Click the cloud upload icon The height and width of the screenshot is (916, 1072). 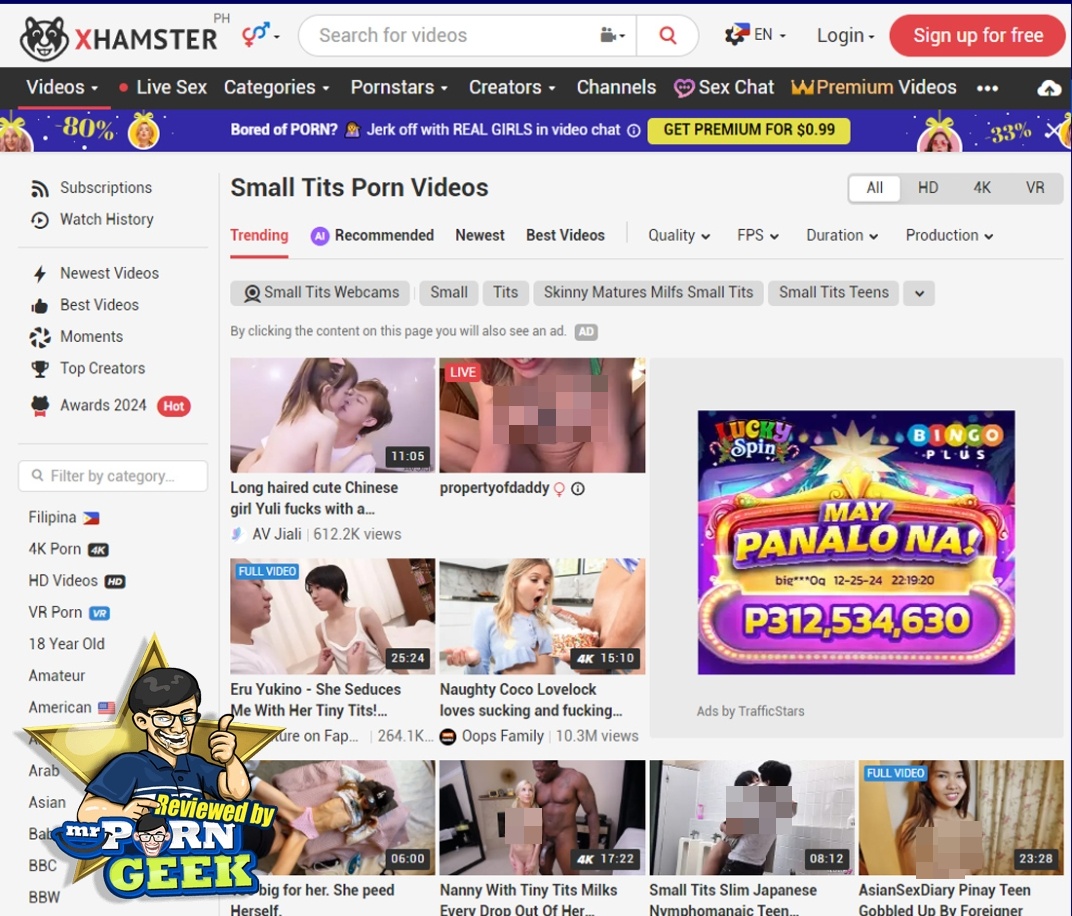click(x=1049, y=88)
